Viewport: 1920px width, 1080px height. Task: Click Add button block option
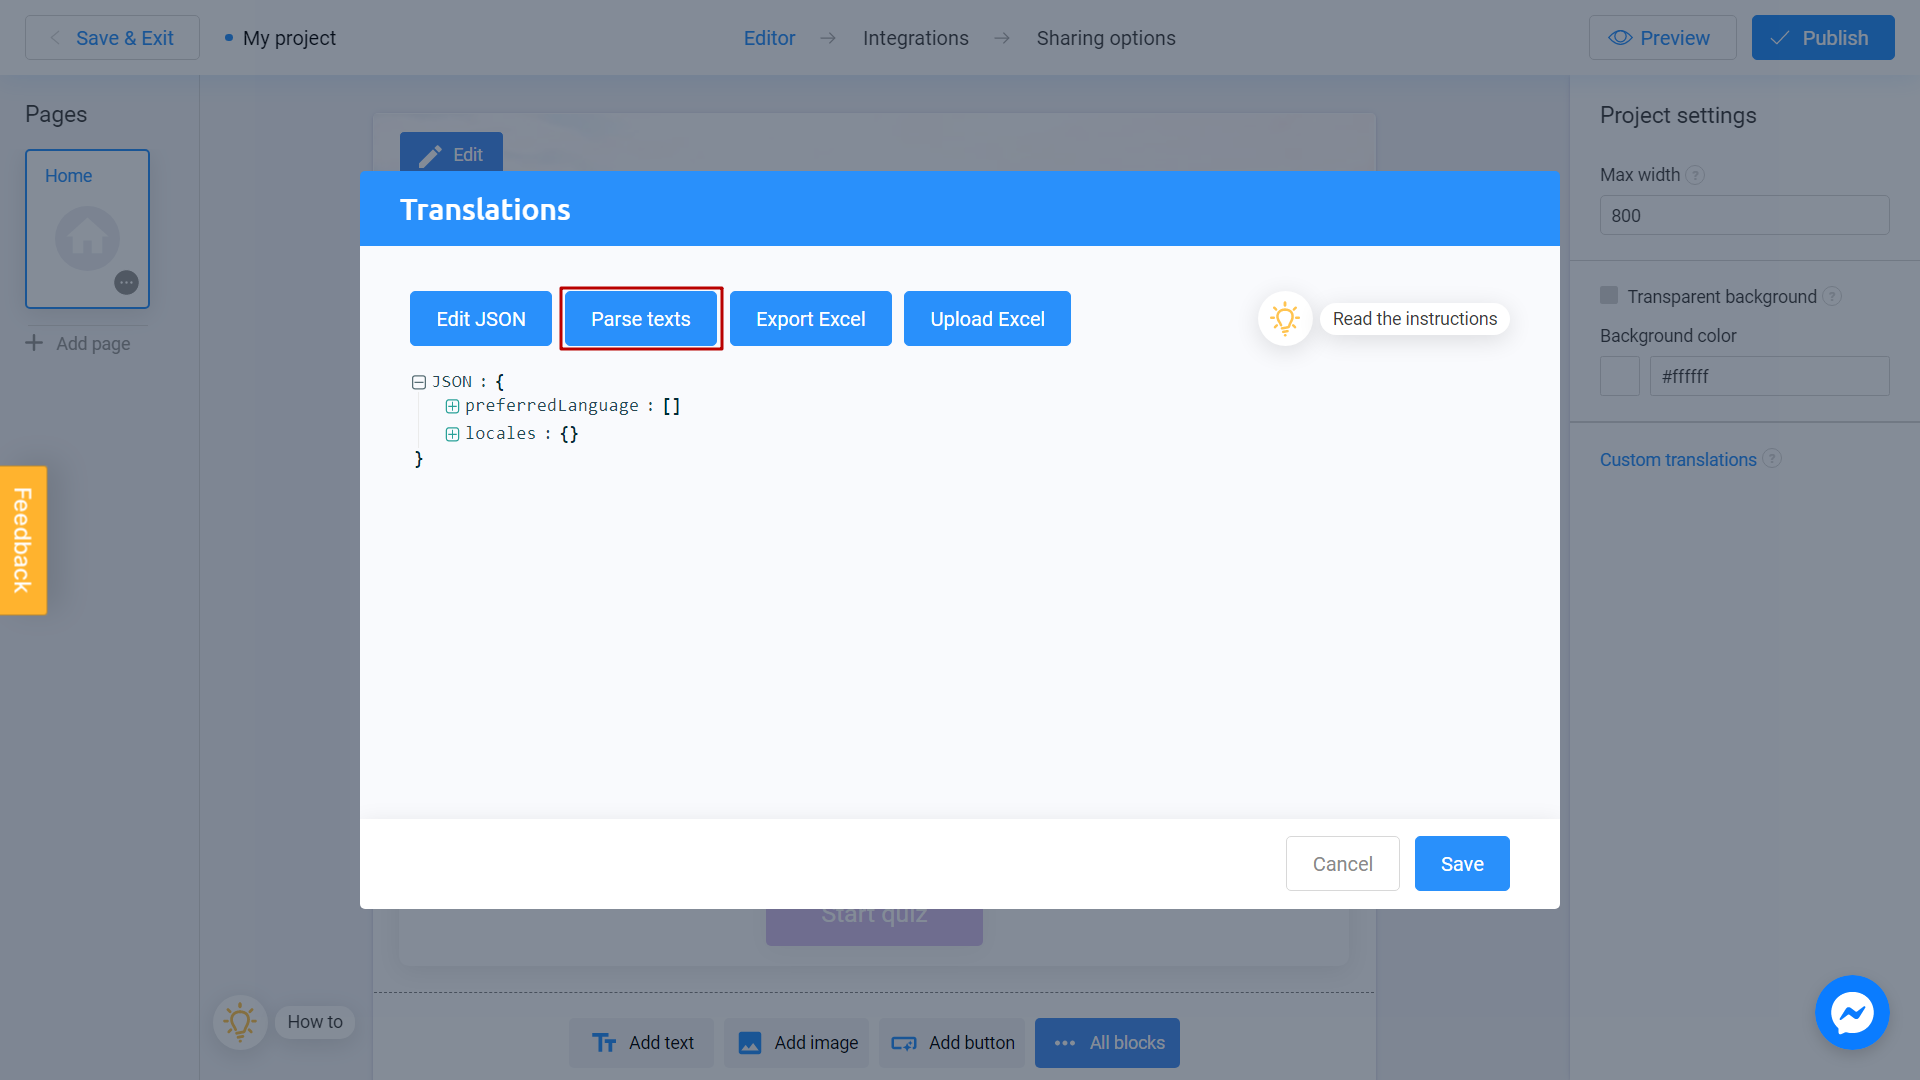click(x=952, y=1043)
